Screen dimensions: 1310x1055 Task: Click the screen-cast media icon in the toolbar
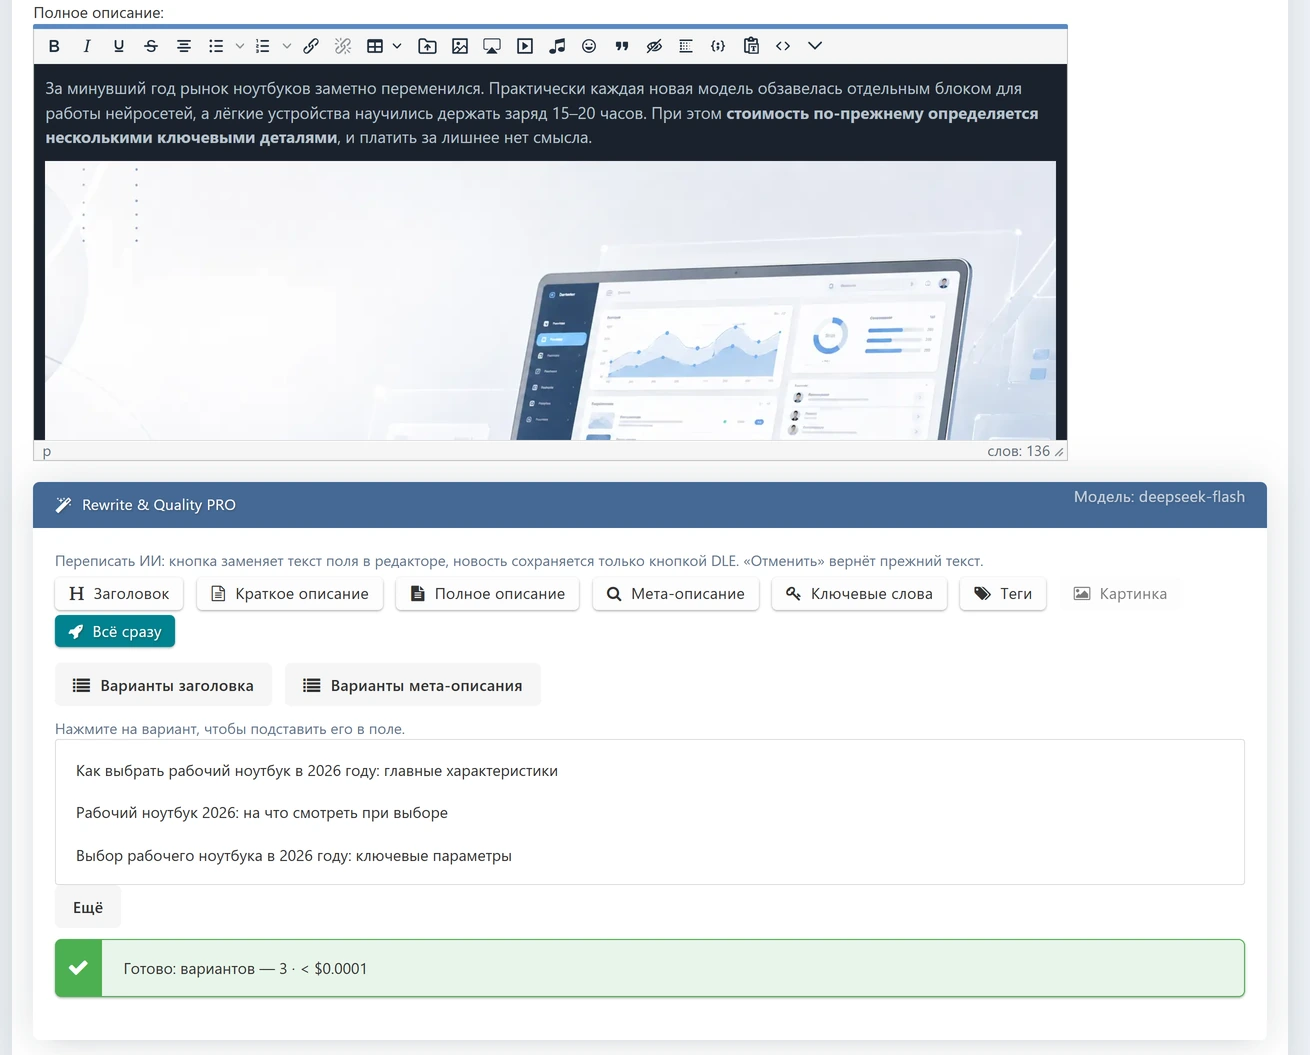(492, 46)
